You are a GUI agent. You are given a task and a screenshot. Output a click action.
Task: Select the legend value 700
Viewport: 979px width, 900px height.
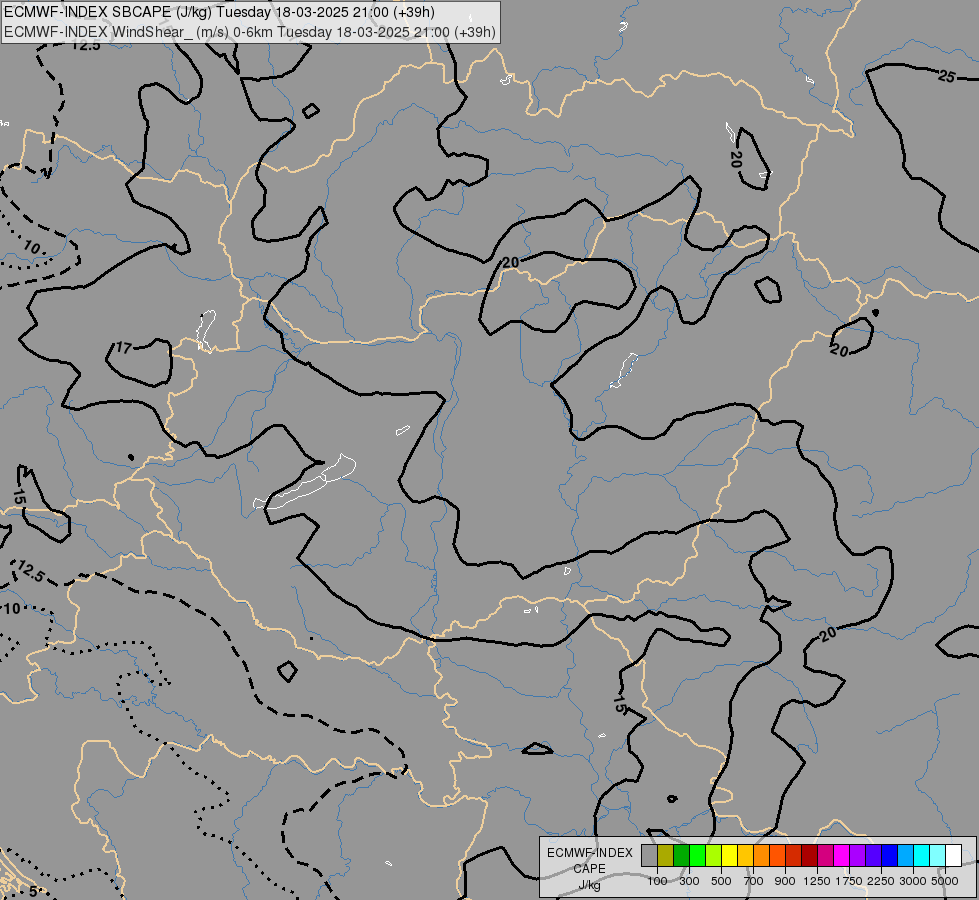coord(754,881)
